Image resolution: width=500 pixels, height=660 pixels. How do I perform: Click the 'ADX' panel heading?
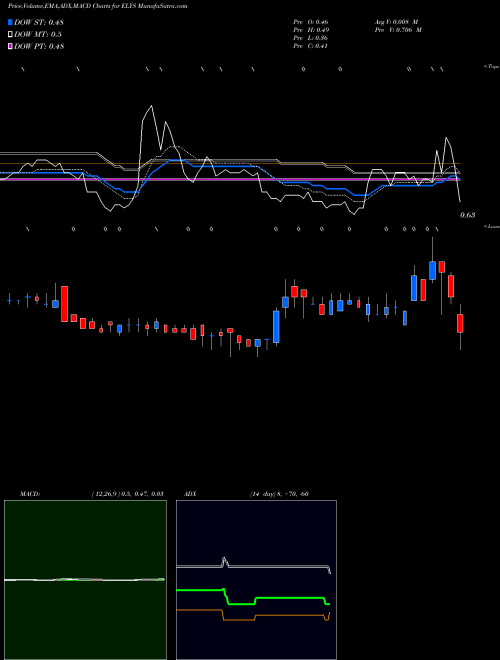pos(190,494)
